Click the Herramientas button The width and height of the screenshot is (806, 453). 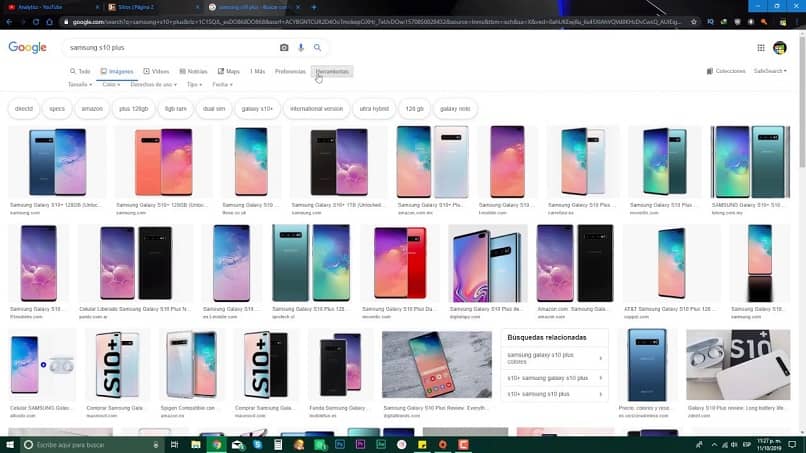(332, 71)
